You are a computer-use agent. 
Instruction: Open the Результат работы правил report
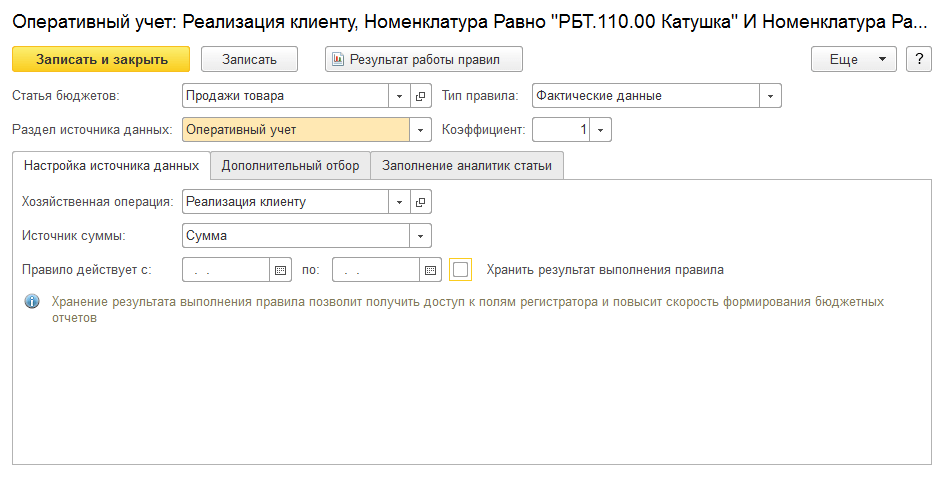click(424, 59)
